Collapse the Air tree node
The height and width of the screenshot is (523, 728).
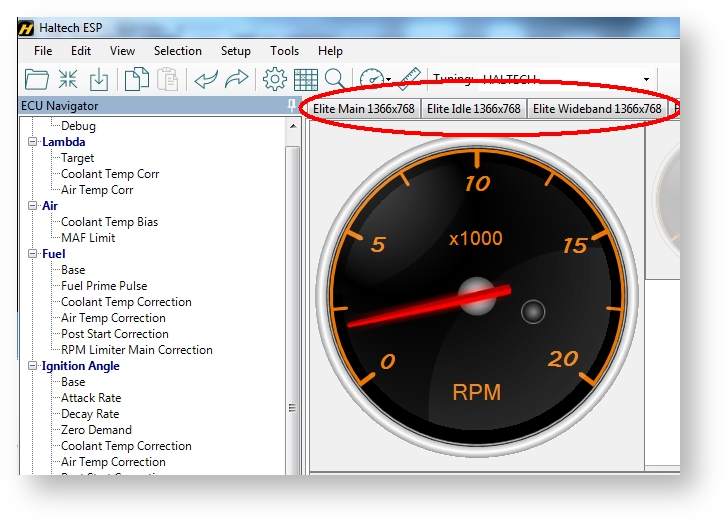click(x=32, y=205)
